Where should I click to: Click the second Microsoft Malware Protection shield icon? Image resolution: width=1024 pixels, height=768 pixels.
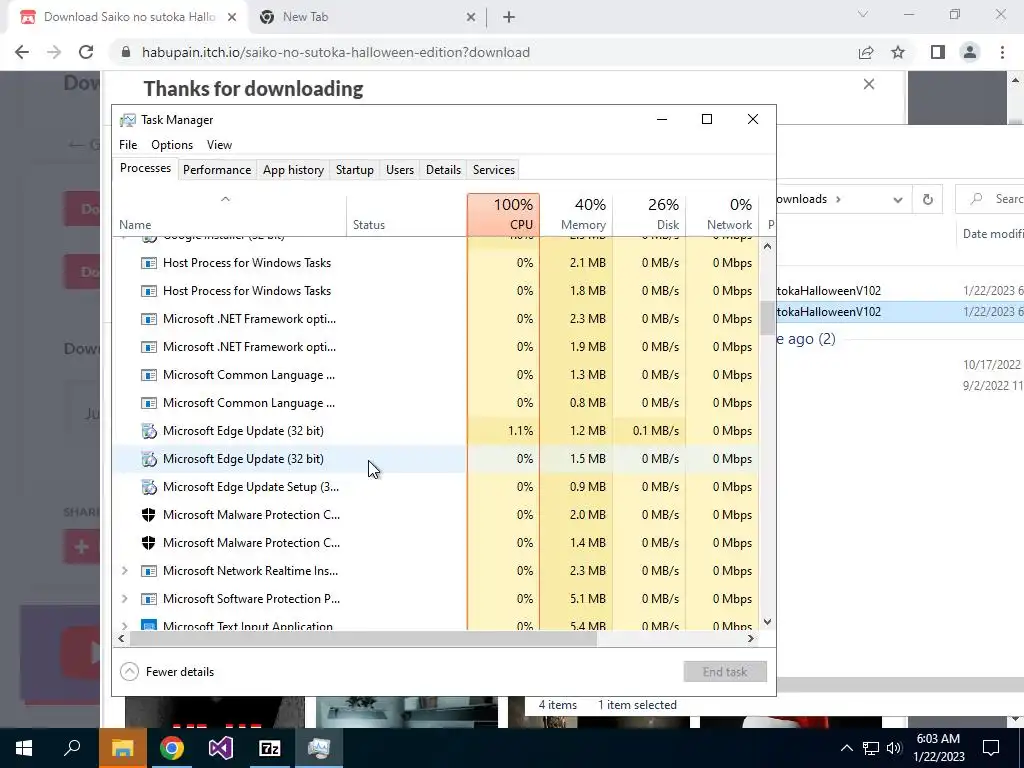click(149, 543)
